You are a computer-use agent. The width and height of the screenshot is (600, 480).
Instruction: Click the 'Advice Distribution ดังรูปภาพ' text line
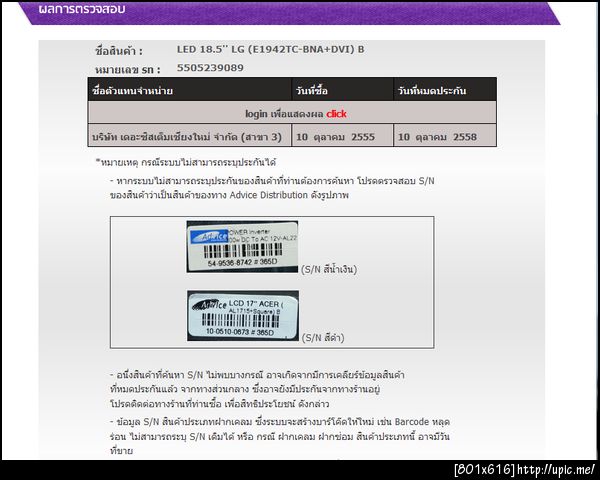pos(229,195)
